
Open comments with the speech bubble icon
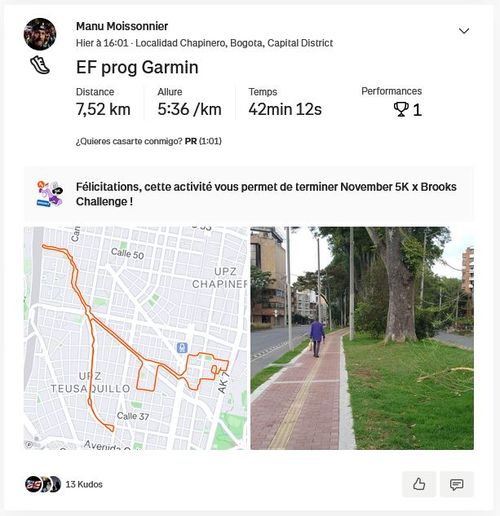(456, 484)
